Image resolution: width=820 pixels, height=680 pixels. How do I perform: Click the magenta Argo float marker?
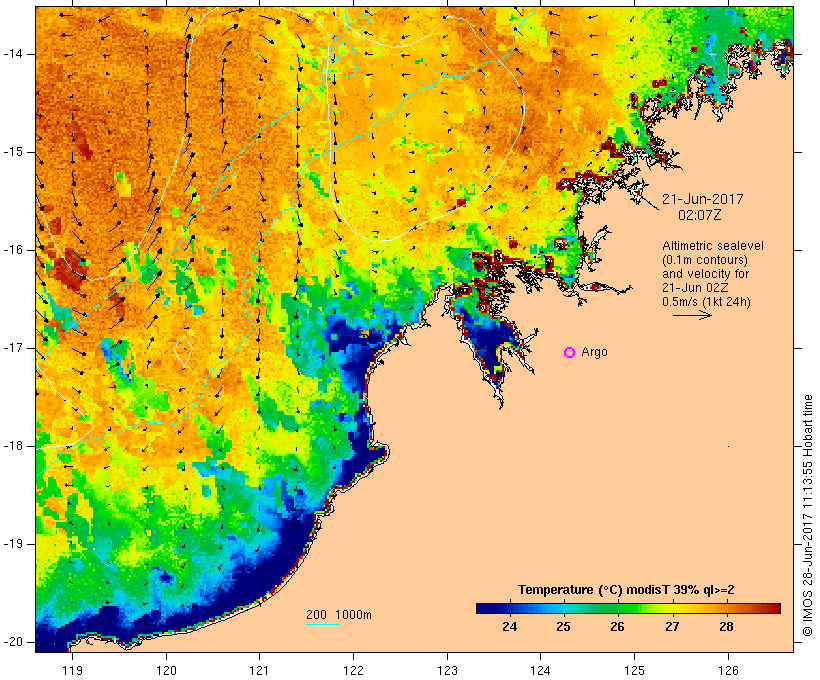coord(570,353)
